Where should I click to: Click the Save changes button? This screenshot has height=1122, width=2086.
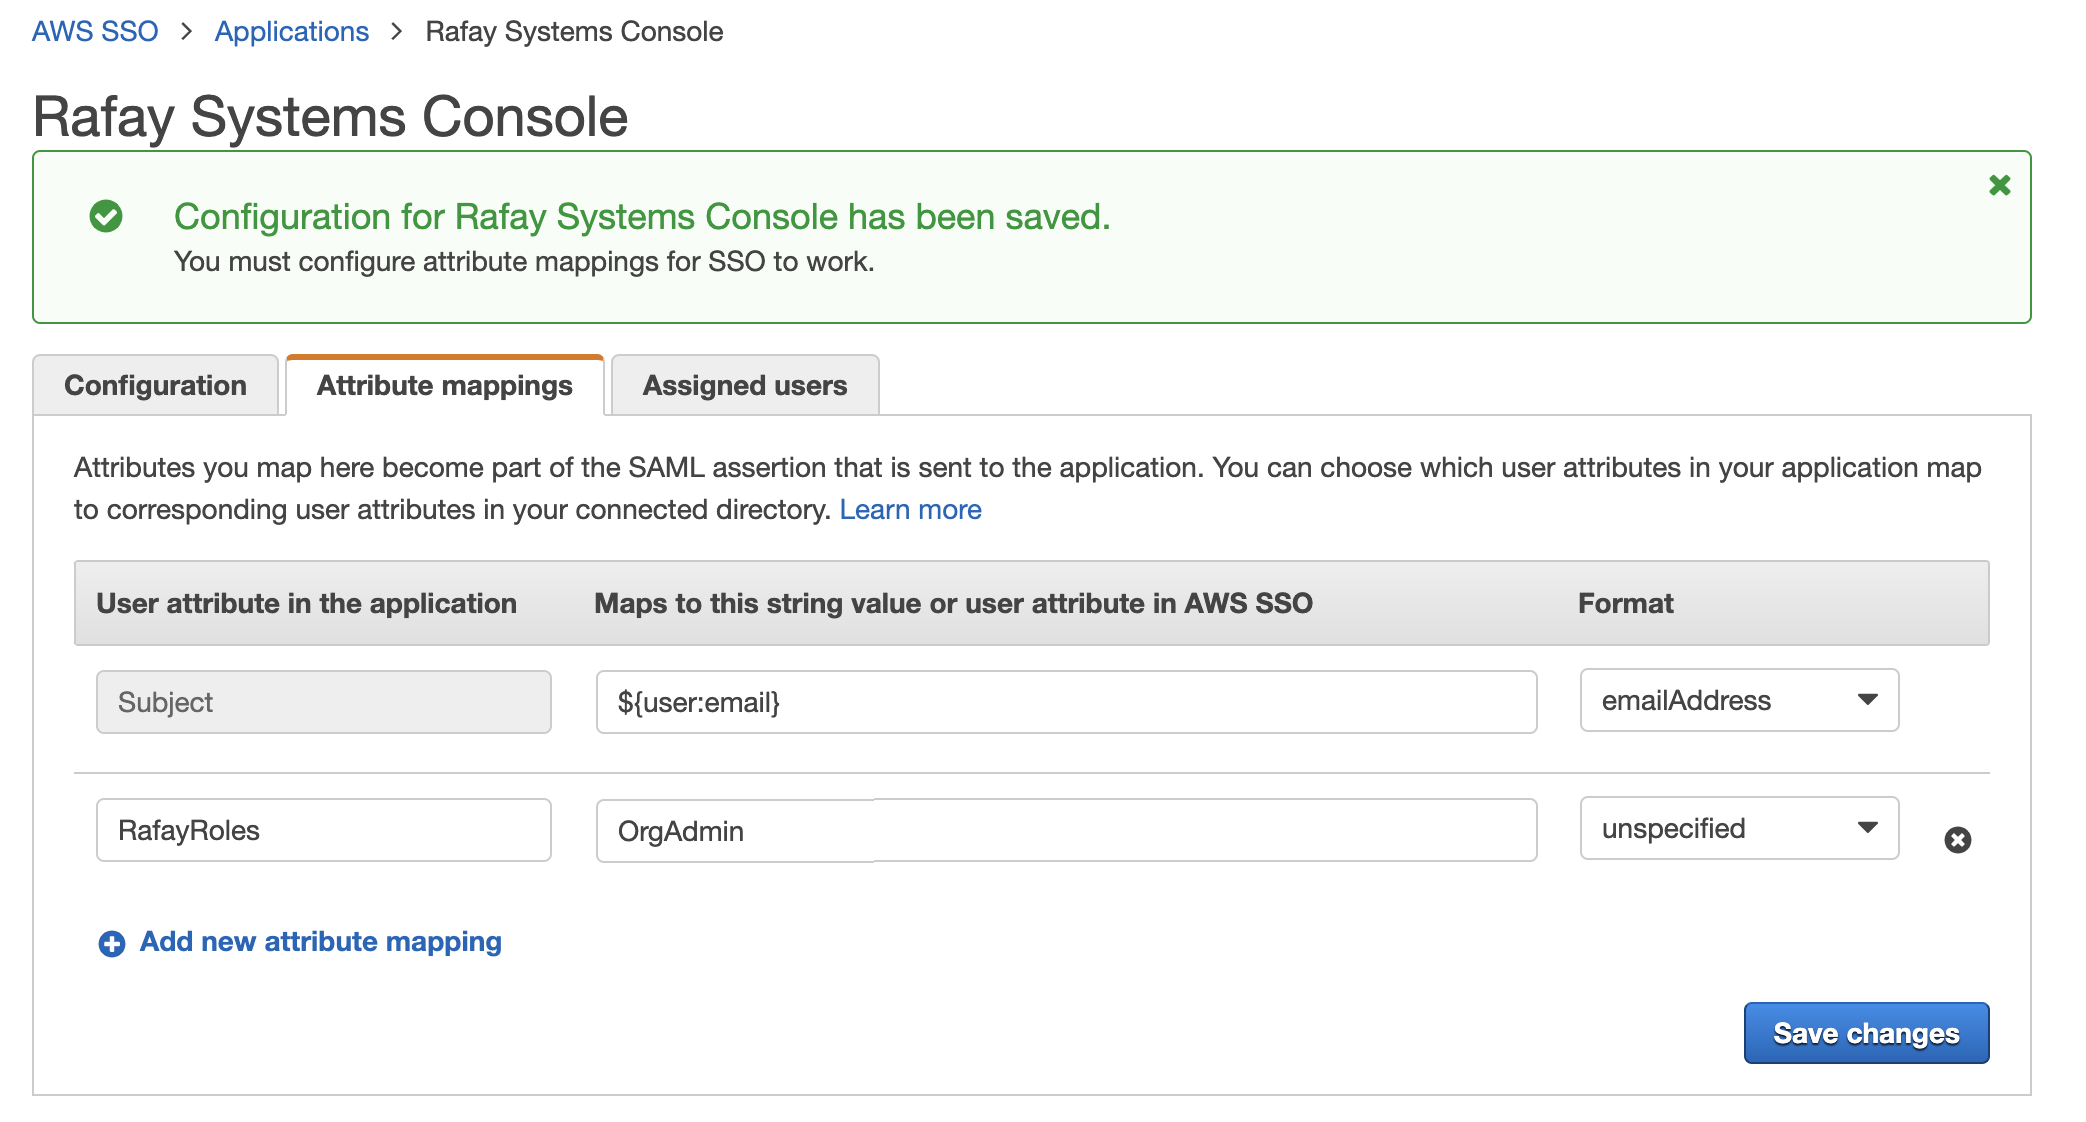pos(1866,1033)
